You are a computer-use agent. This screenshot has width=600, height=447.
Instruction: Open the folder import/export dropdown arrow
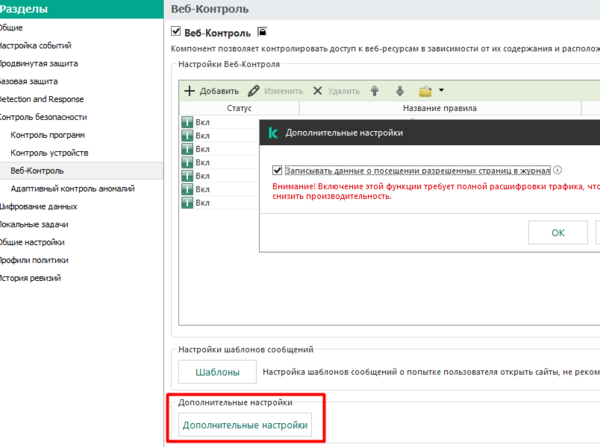point(441,91)
